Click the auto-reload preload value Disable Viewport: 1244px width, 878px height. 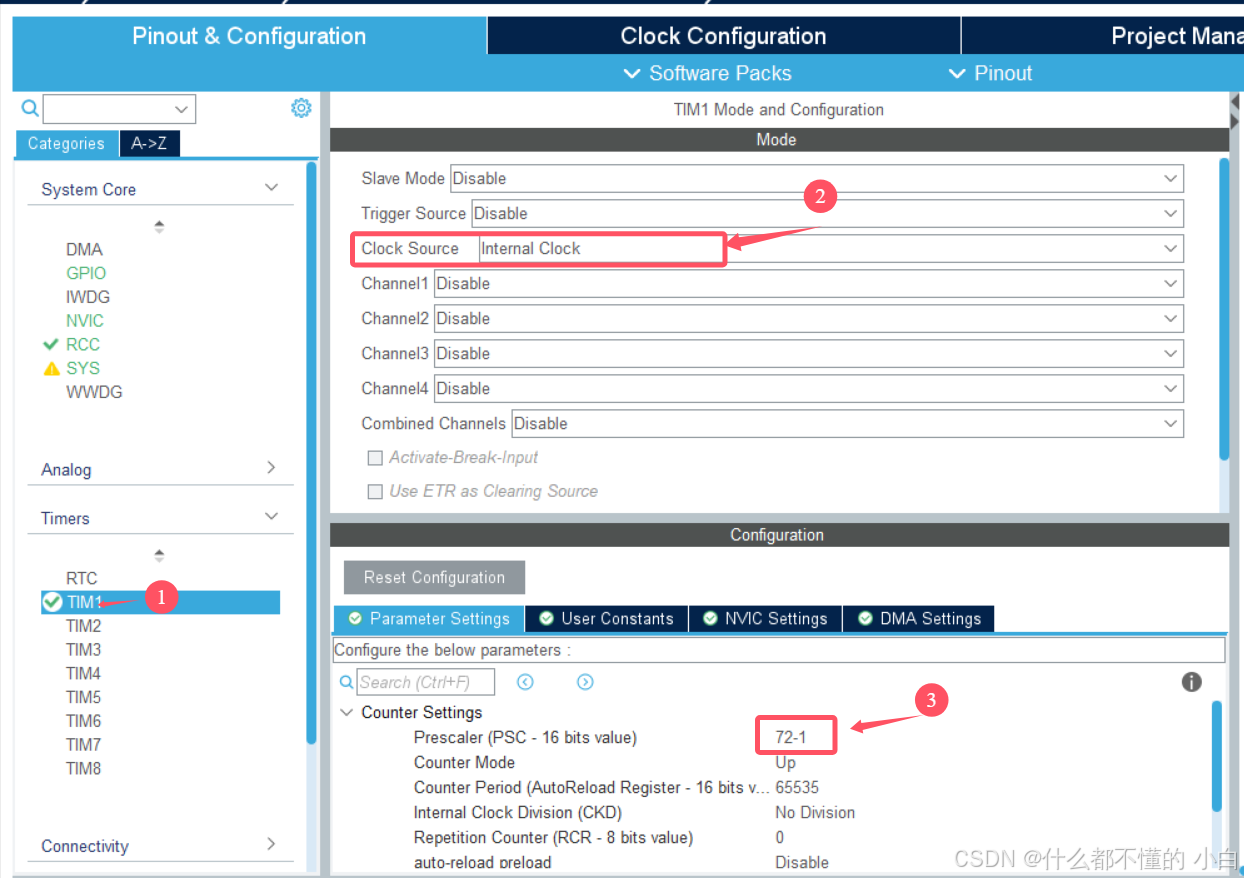[802, 862]
